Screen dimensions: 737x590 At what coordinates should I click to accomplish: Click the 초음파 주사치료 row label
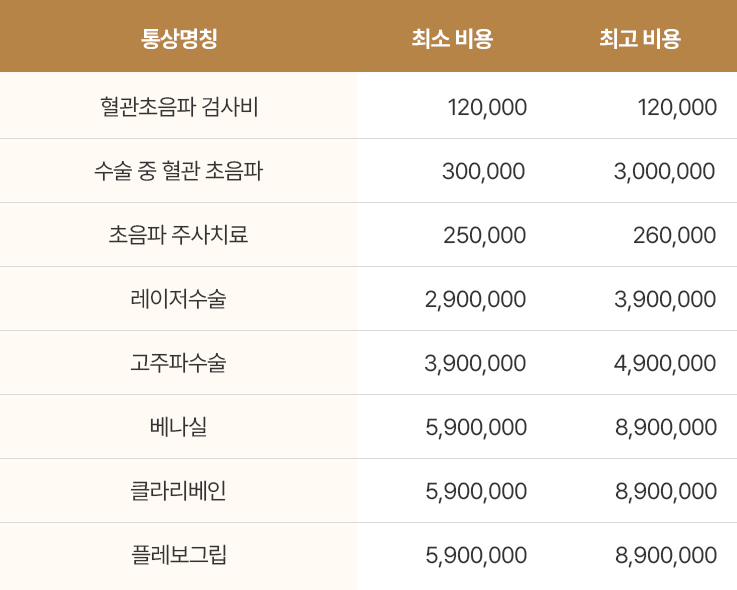click(x=179, y=235)
